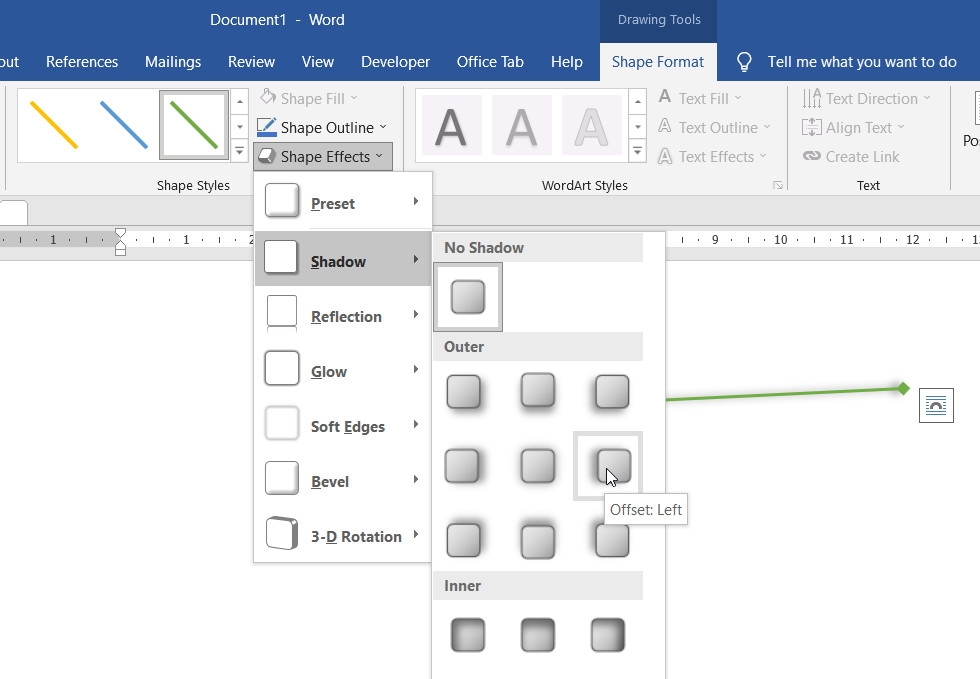Screen dimensions: 980x679
Task: Pick the last Inner shadow preset
Action: 608,635
